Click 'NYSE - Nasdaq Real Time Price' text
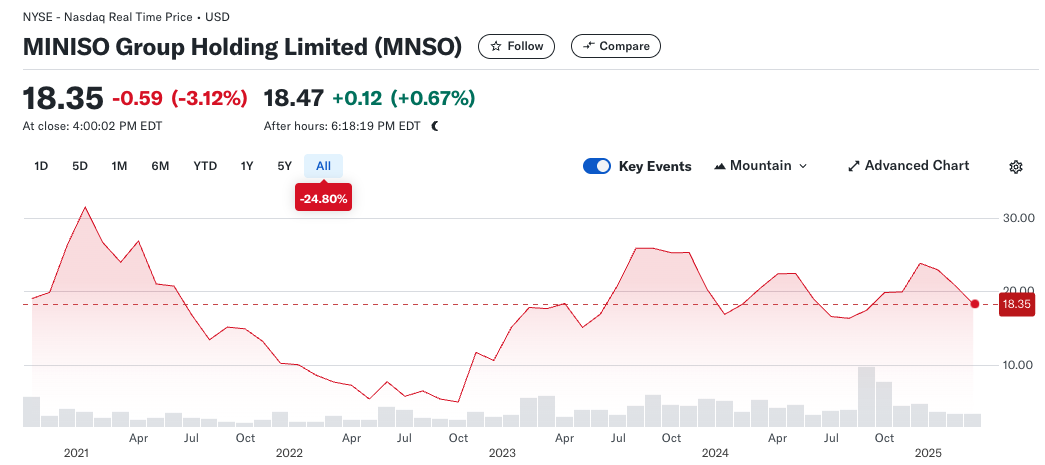This screenshot has height=465, width=1045. (x=107, y=17)
